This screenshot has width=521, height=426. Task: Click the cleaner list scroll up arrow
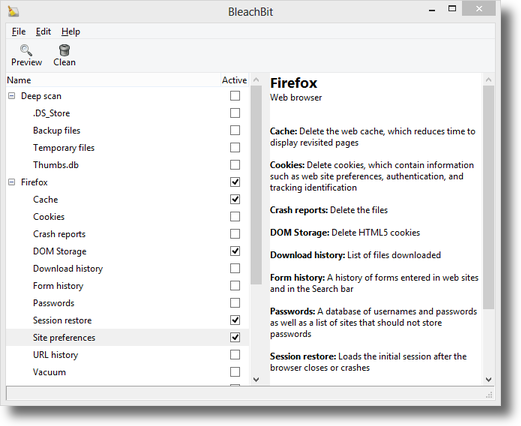coord(256,80)
